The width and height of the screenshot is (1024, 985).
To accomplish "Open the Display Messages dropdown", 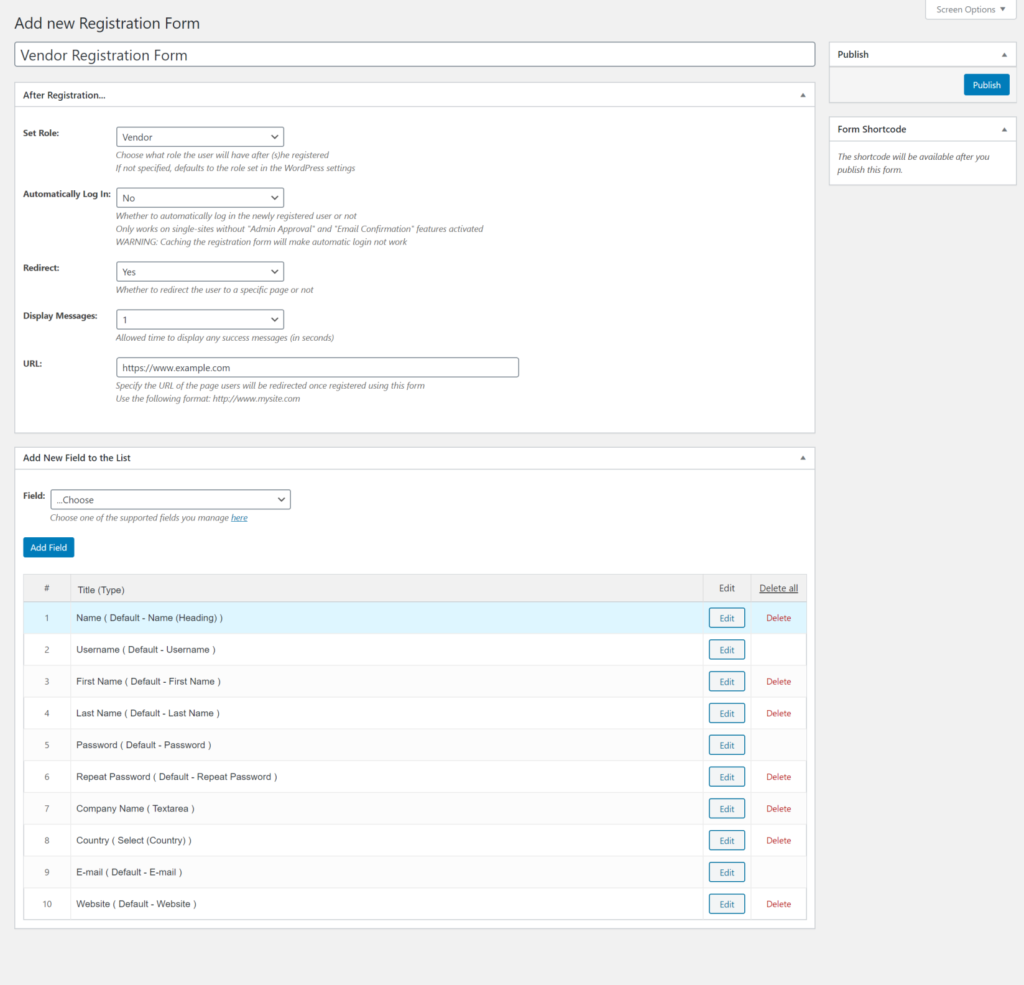I will pyautogui.click(x=200, y=320).
